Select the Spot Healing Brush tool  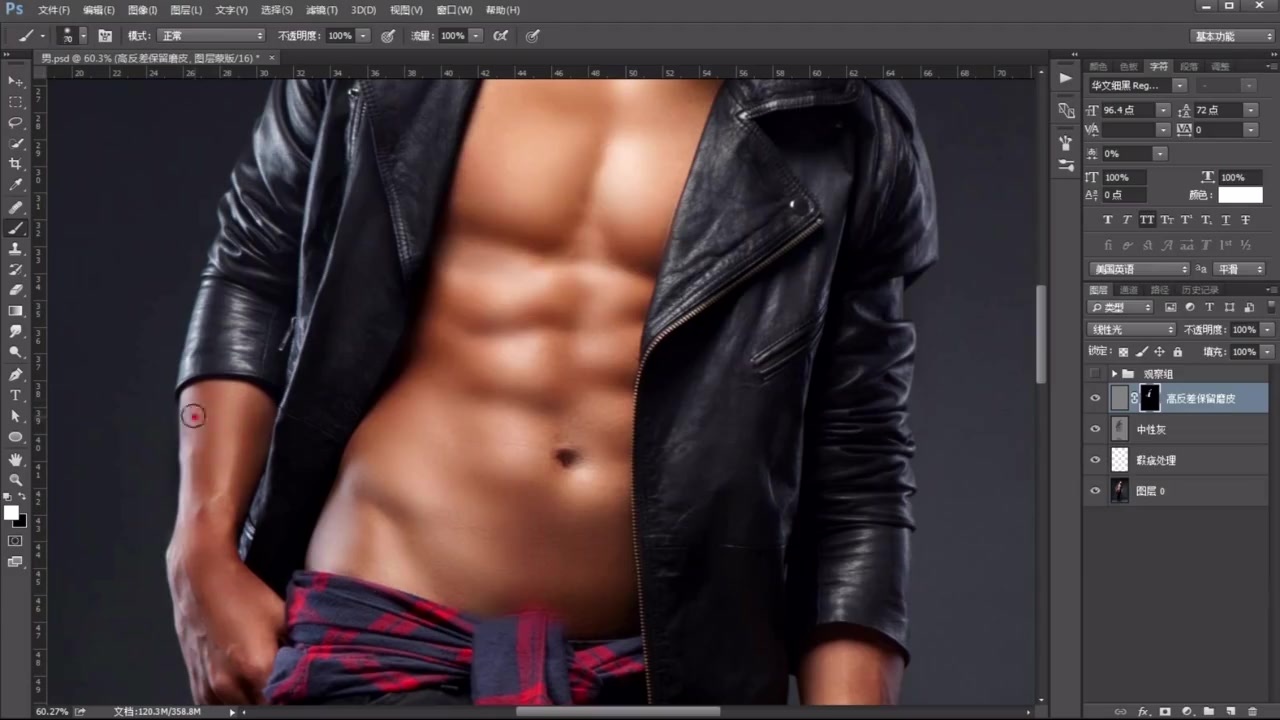tap(16, 207)
